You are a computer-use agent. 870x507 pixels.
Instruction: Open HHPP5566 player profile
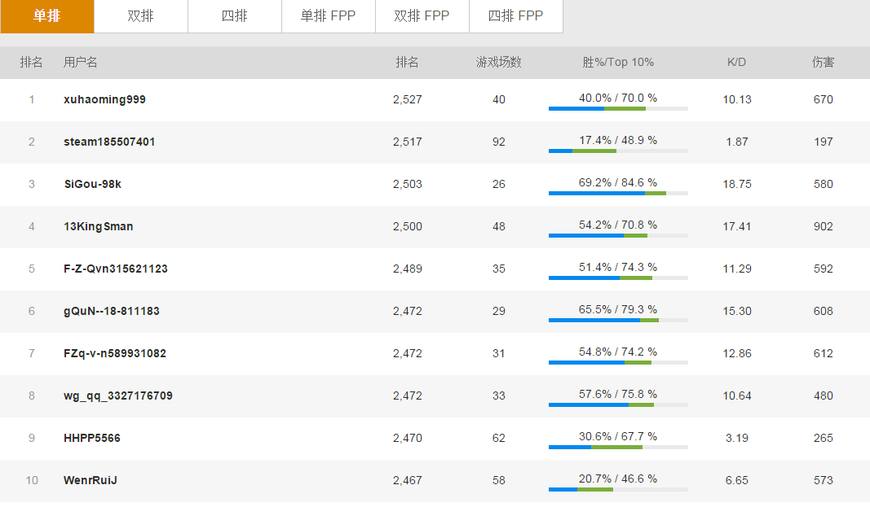point(92,438)
